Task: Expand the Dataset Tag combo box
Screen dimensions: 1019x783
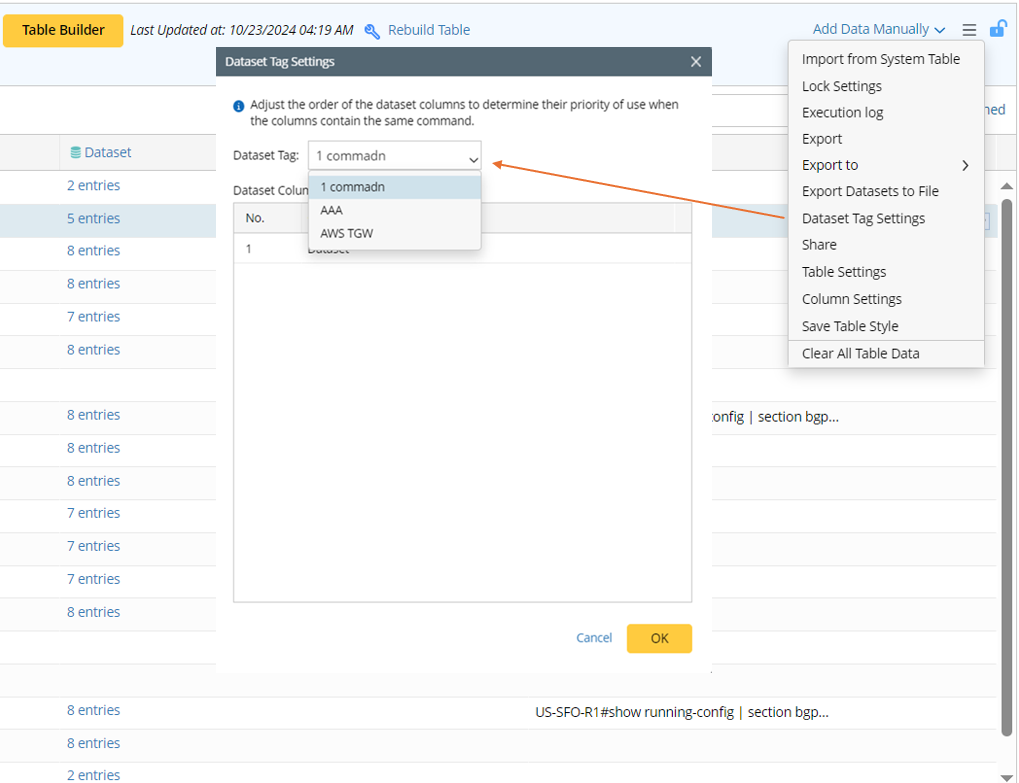Action: click(473, 157)
